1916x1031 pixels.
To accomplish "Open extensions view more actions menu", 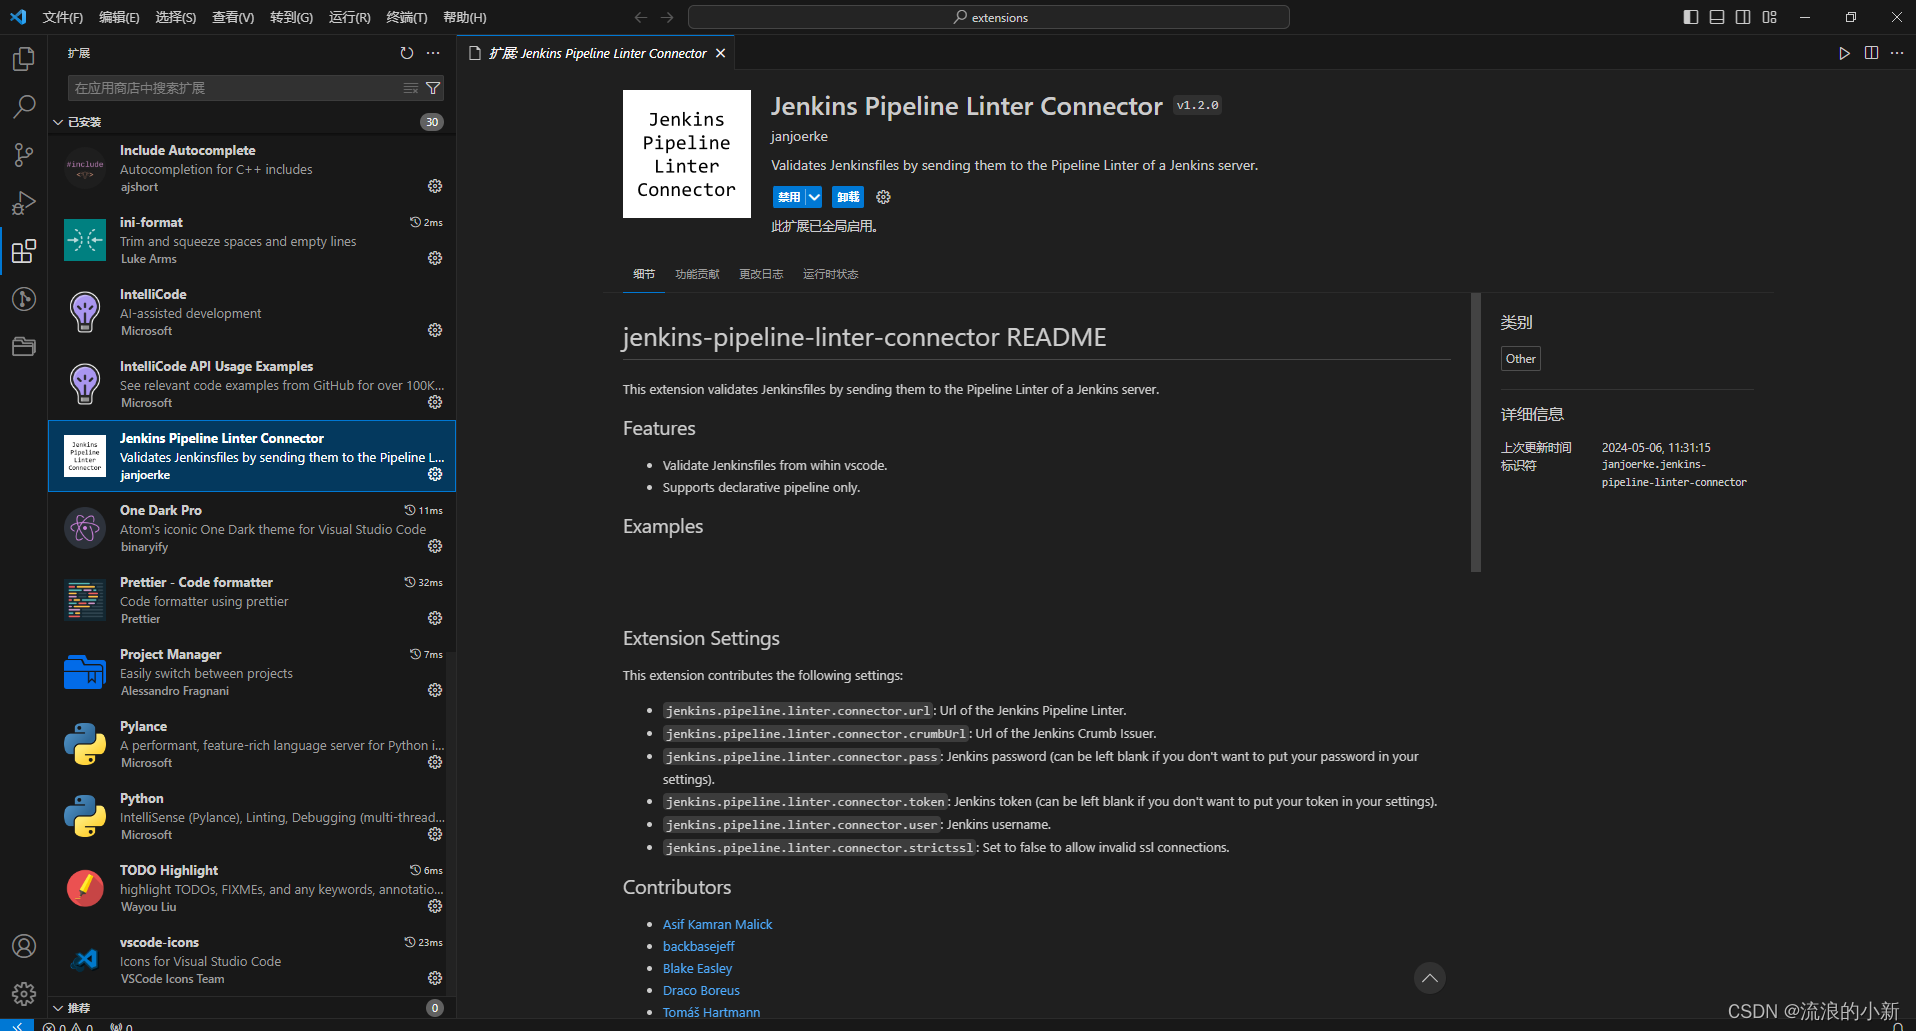I will point(433,53).
